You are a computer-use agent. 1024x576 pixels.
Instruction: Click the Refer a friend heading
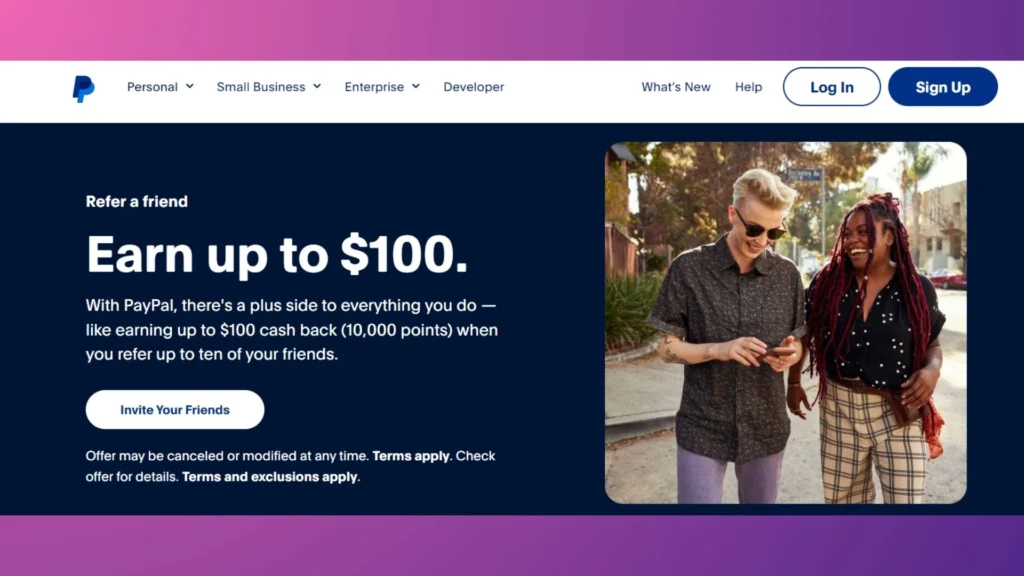pos(136,201)
